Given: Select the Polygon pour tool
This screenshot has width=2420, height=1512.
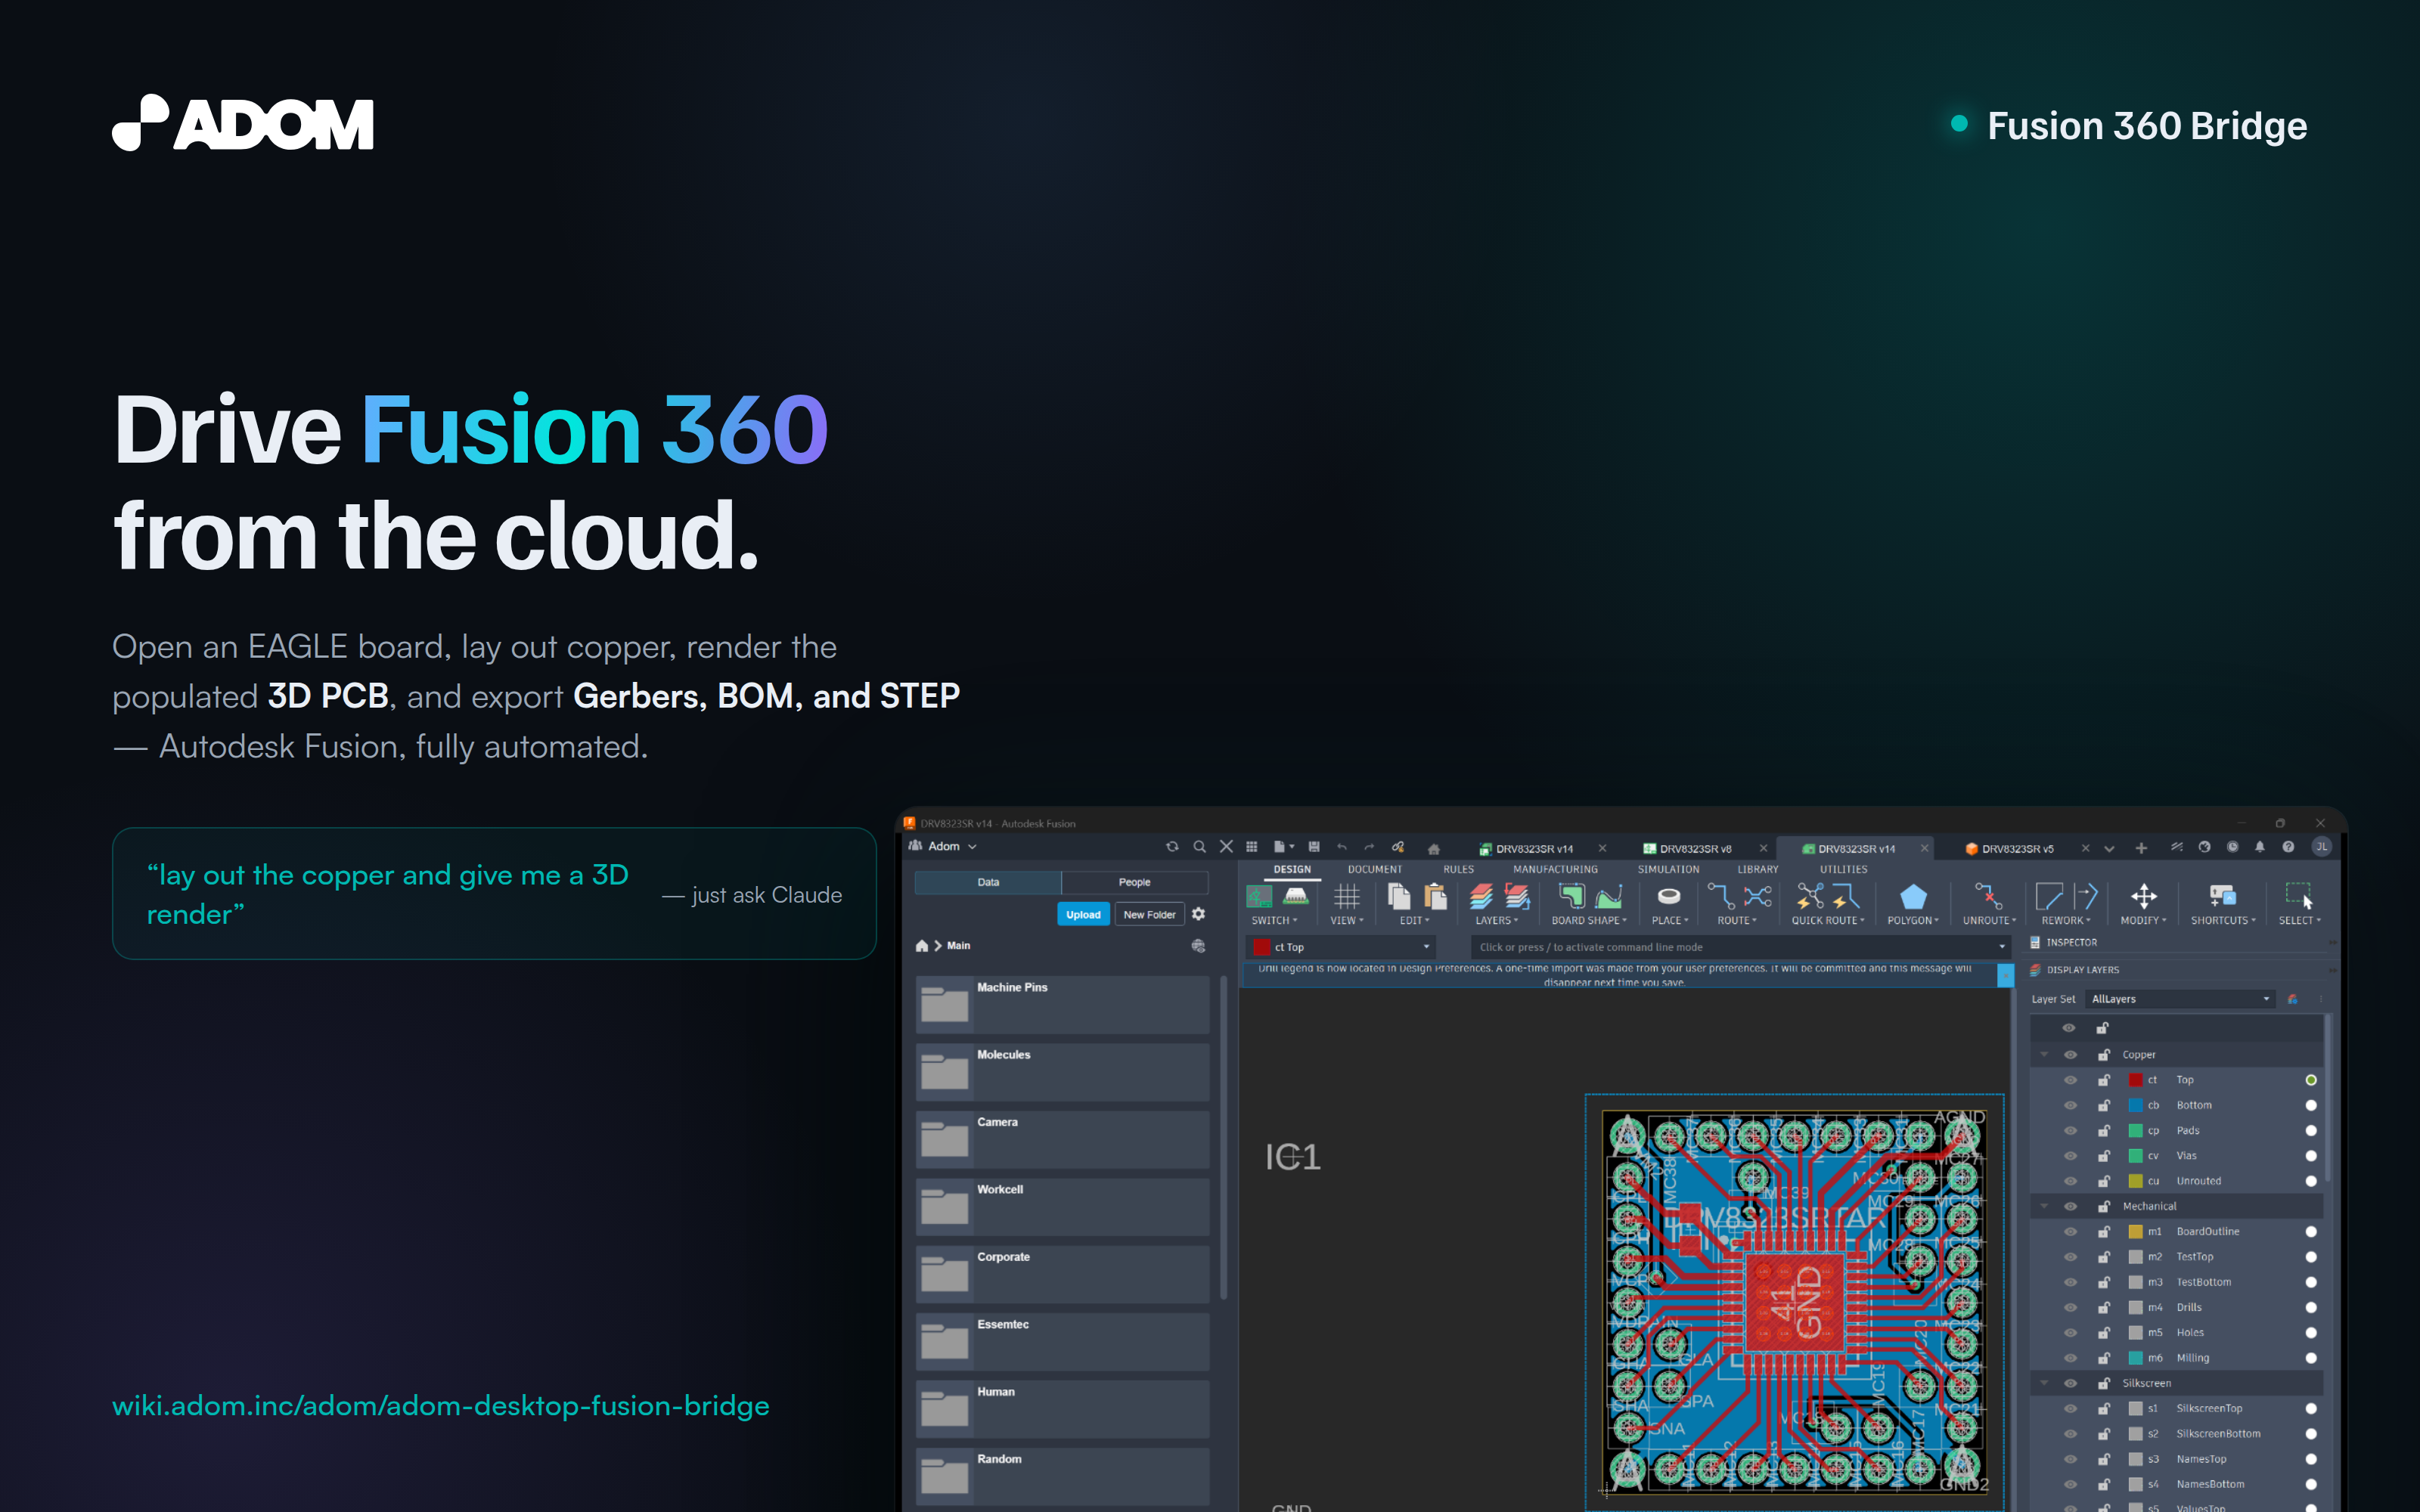Looking at the screenshot, I should (1913, 896).
